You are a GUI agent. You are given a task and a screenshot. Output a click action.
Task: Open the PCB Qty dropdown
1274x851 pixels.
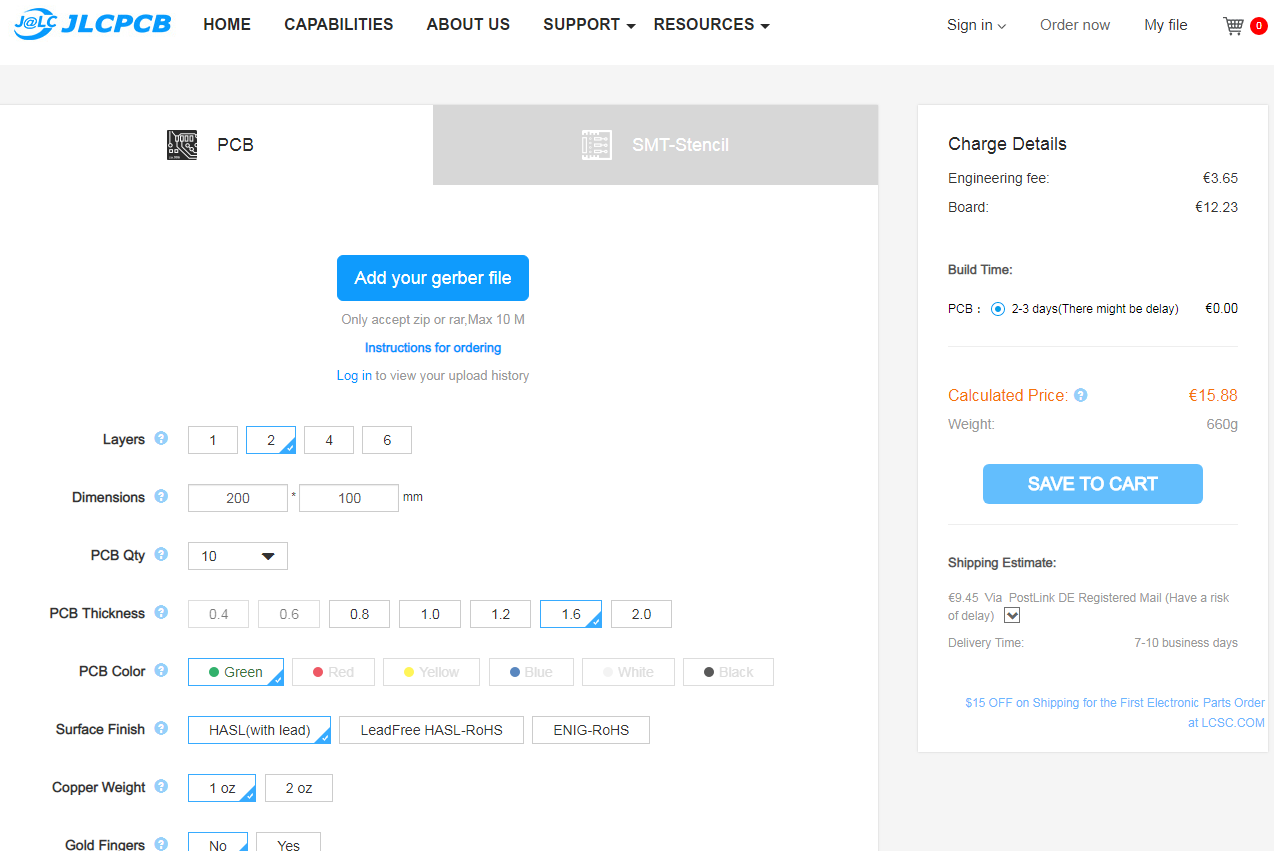[238, 556]
